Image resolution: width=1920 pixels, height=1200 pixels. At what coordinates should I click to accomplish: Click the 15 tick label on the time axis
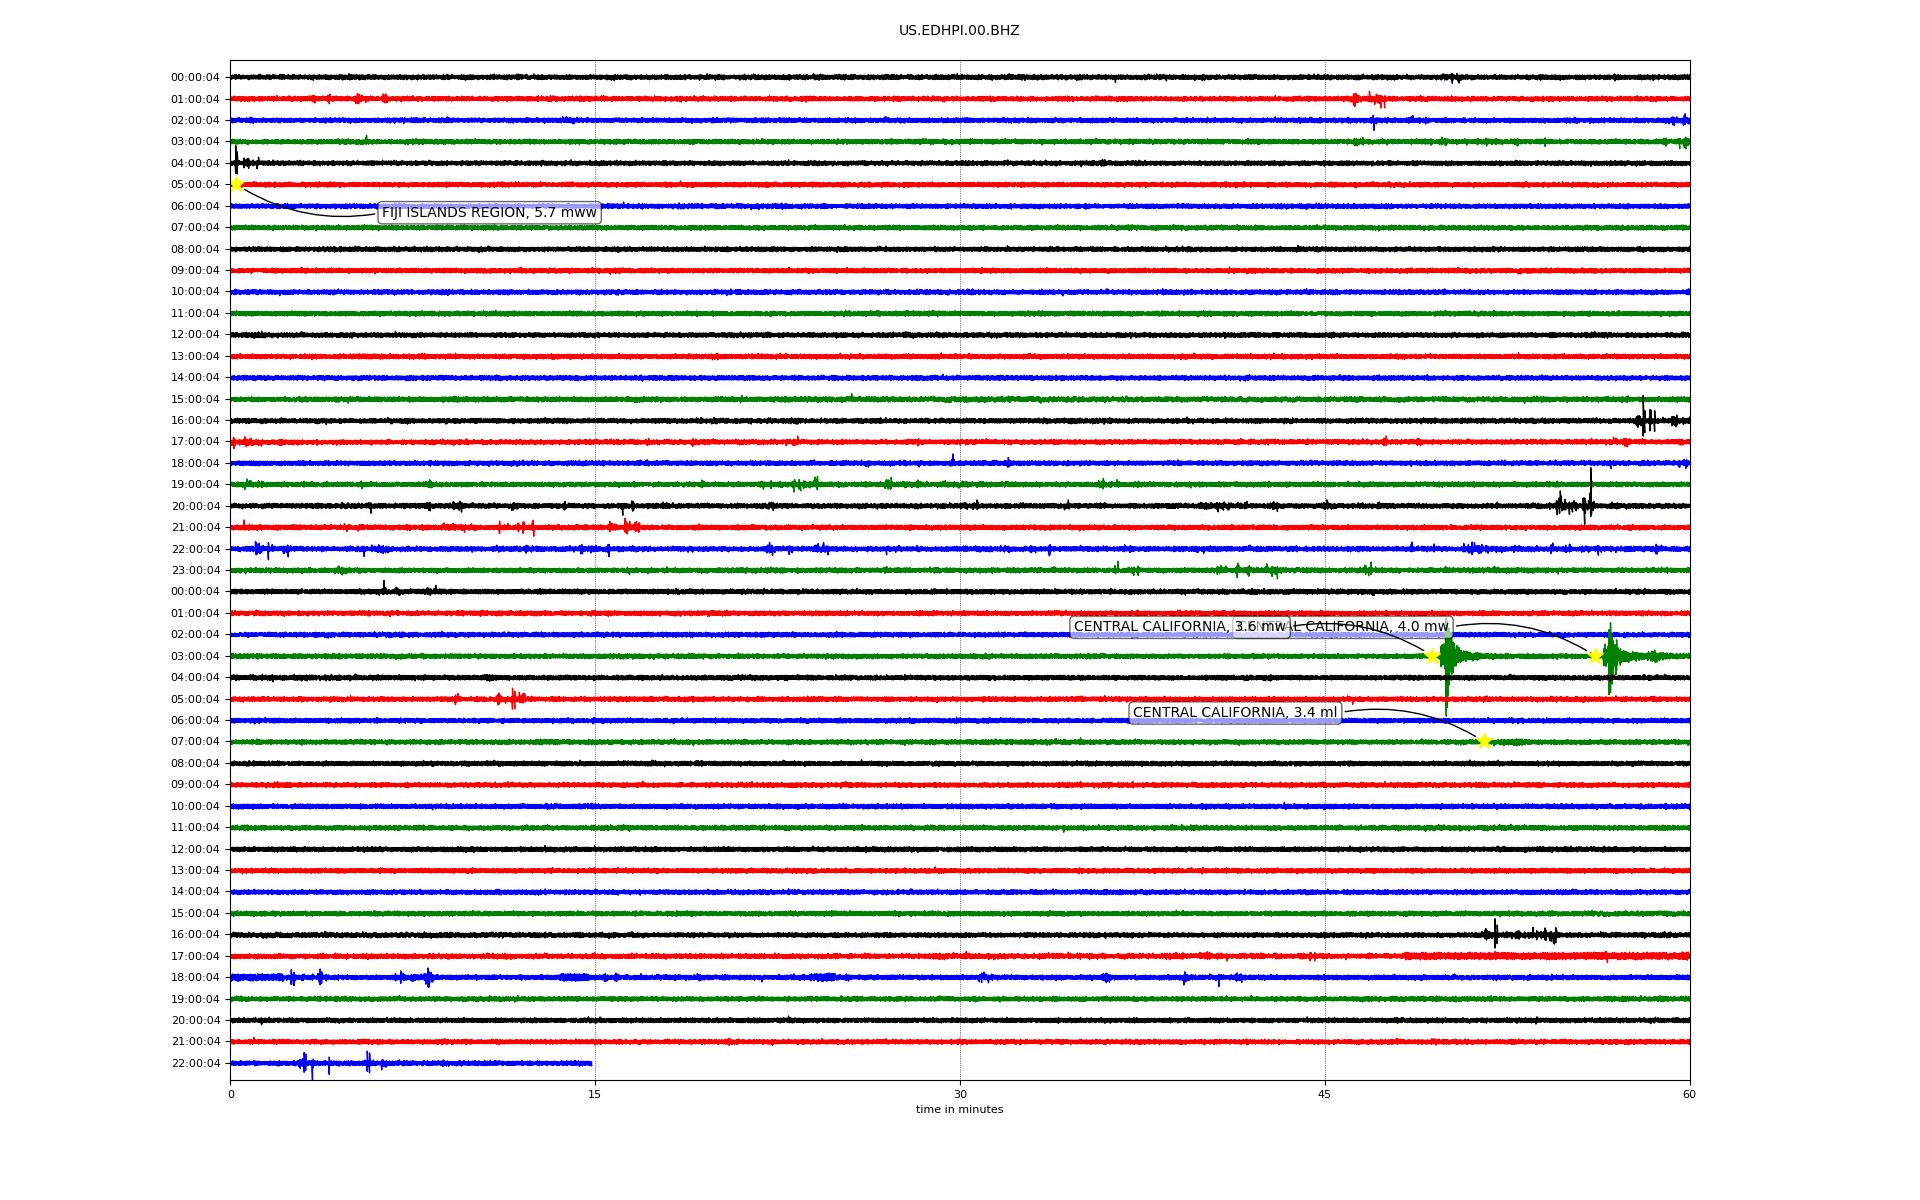tap(595, 1094)
